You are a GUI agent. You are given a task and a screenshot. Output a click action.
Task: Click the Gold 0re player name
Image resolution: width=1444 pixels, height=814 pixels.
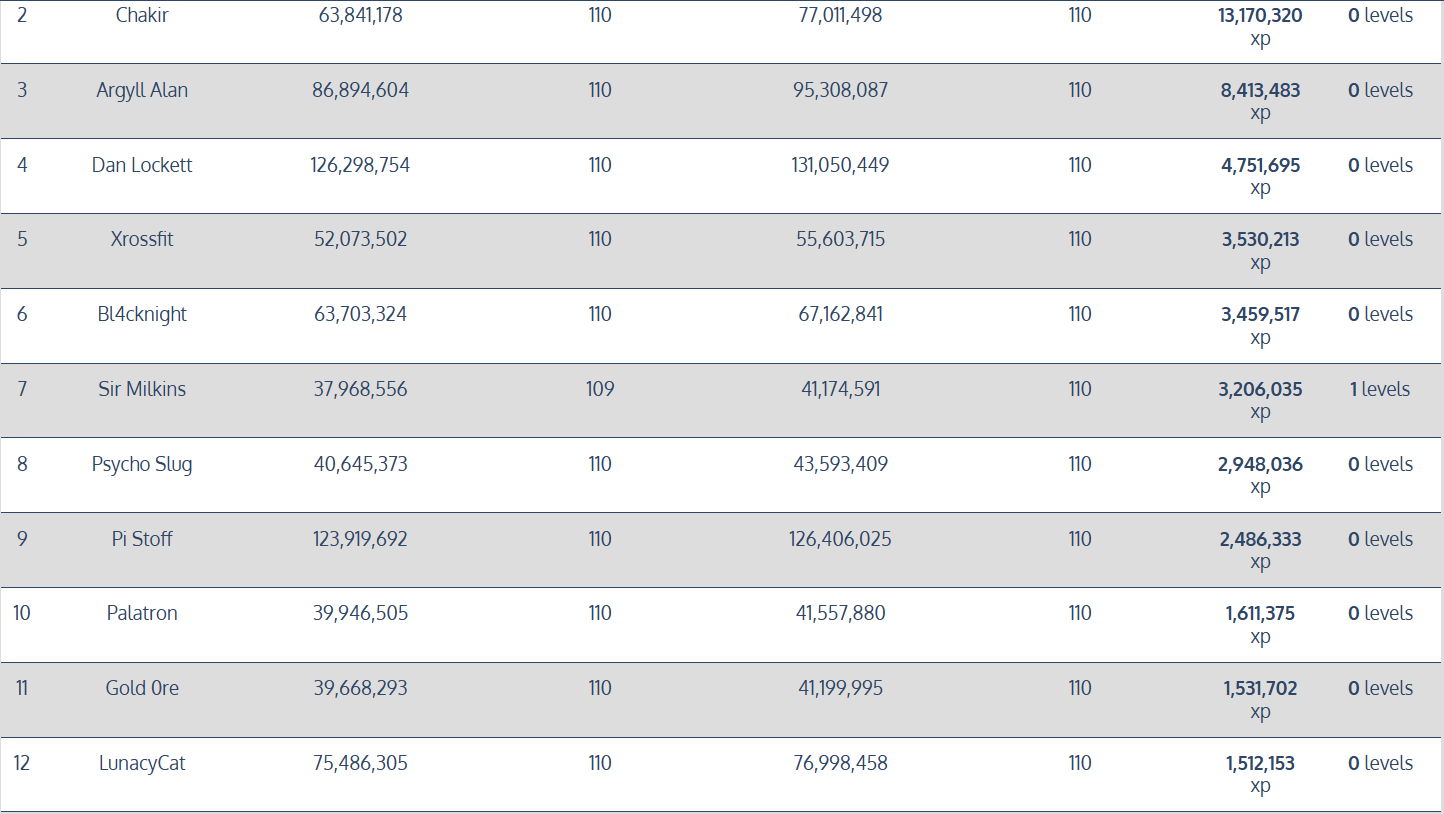(142, 688)
